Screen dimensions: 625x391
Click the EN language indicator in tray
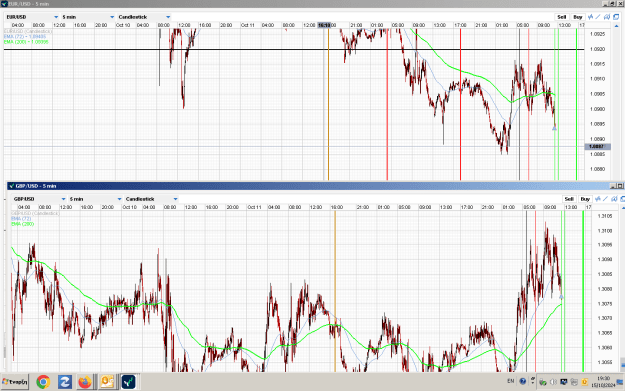[x=511, y=381]
